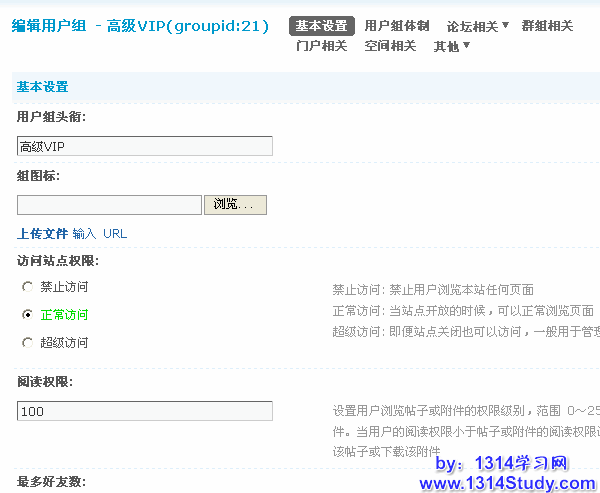Viewport: 600px width, 493px height.
Task: Go to the 群组相关 tab
Action: (x=547, y=26)
